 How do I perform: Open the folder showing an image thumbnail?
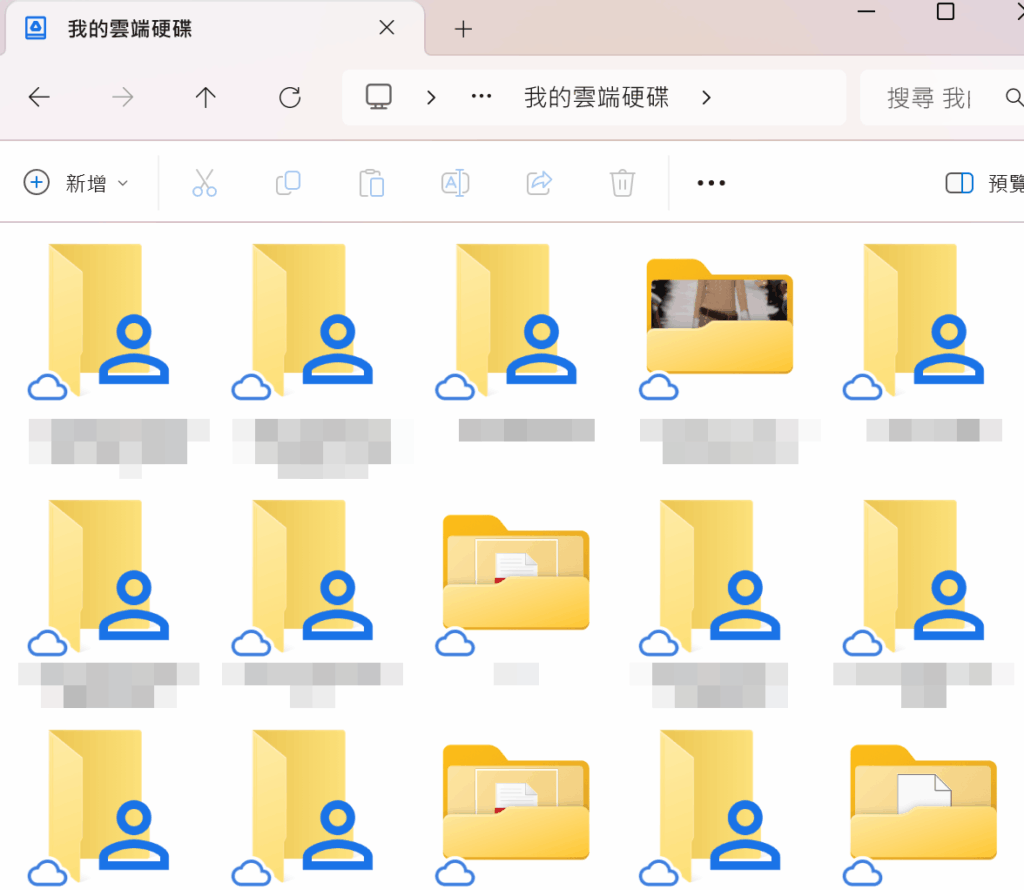718,318
